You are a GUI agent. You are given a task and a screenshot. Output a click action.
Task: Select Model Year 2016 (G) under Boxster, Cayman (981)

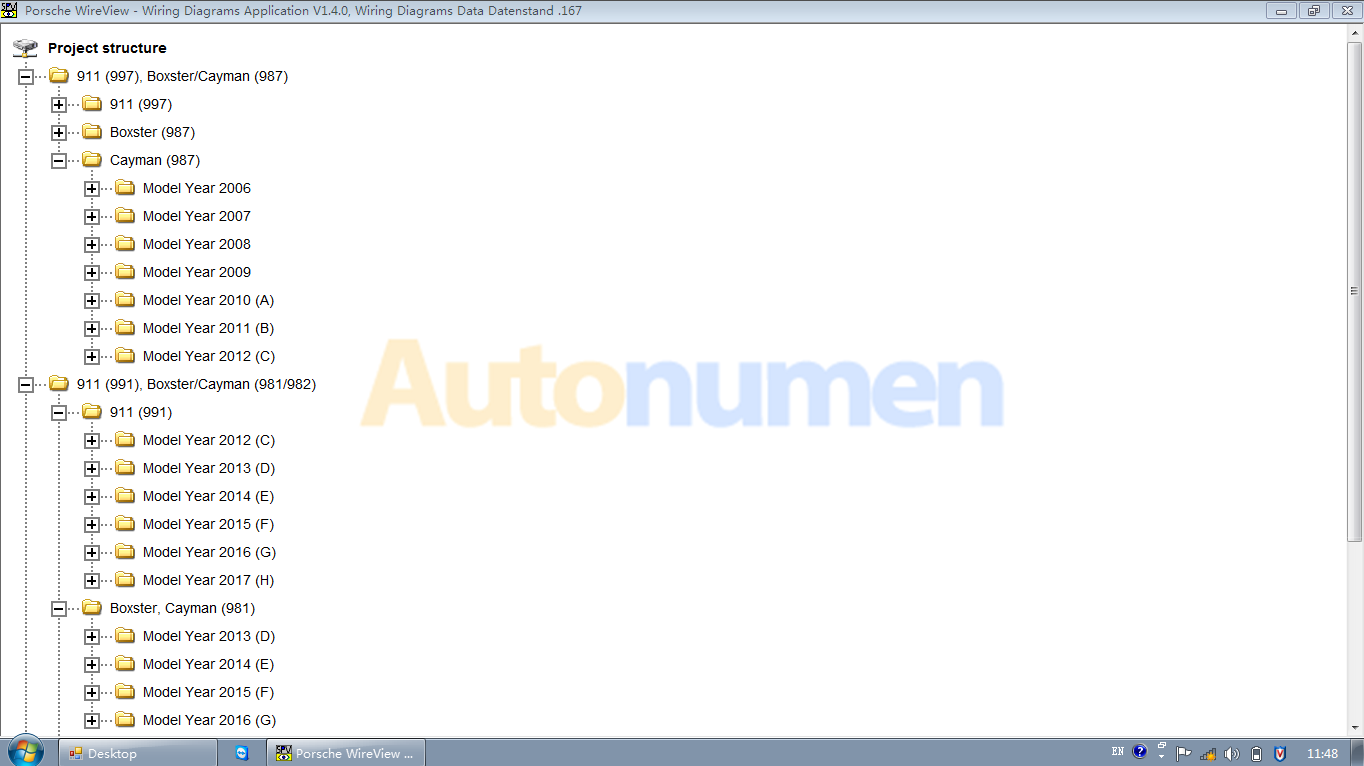coord(209,720)
